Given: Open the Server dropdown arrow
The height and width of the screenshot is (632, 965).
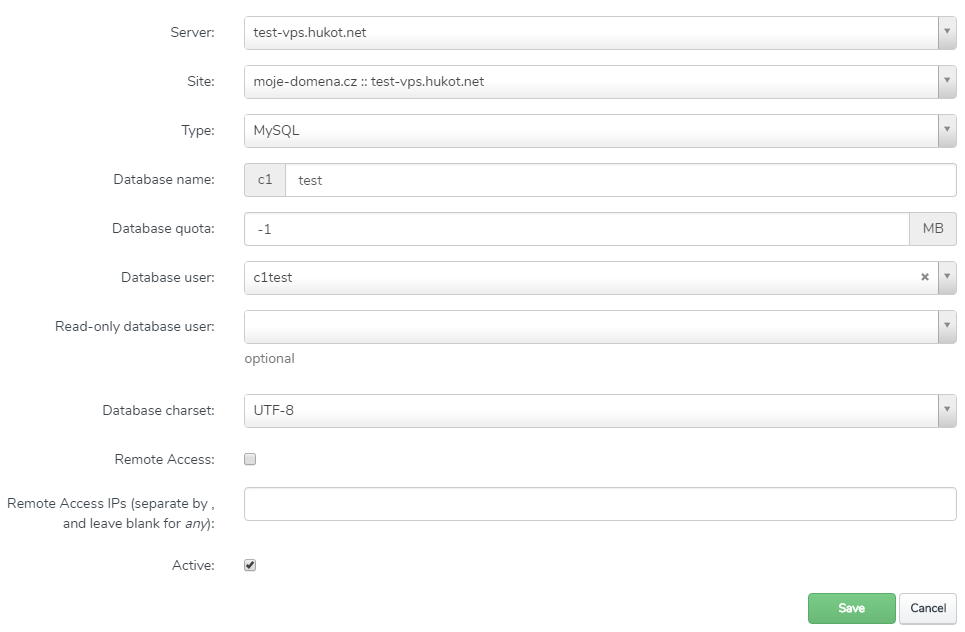Looking at the screenshot, I should pyautogui.click(x=947, y=33).
